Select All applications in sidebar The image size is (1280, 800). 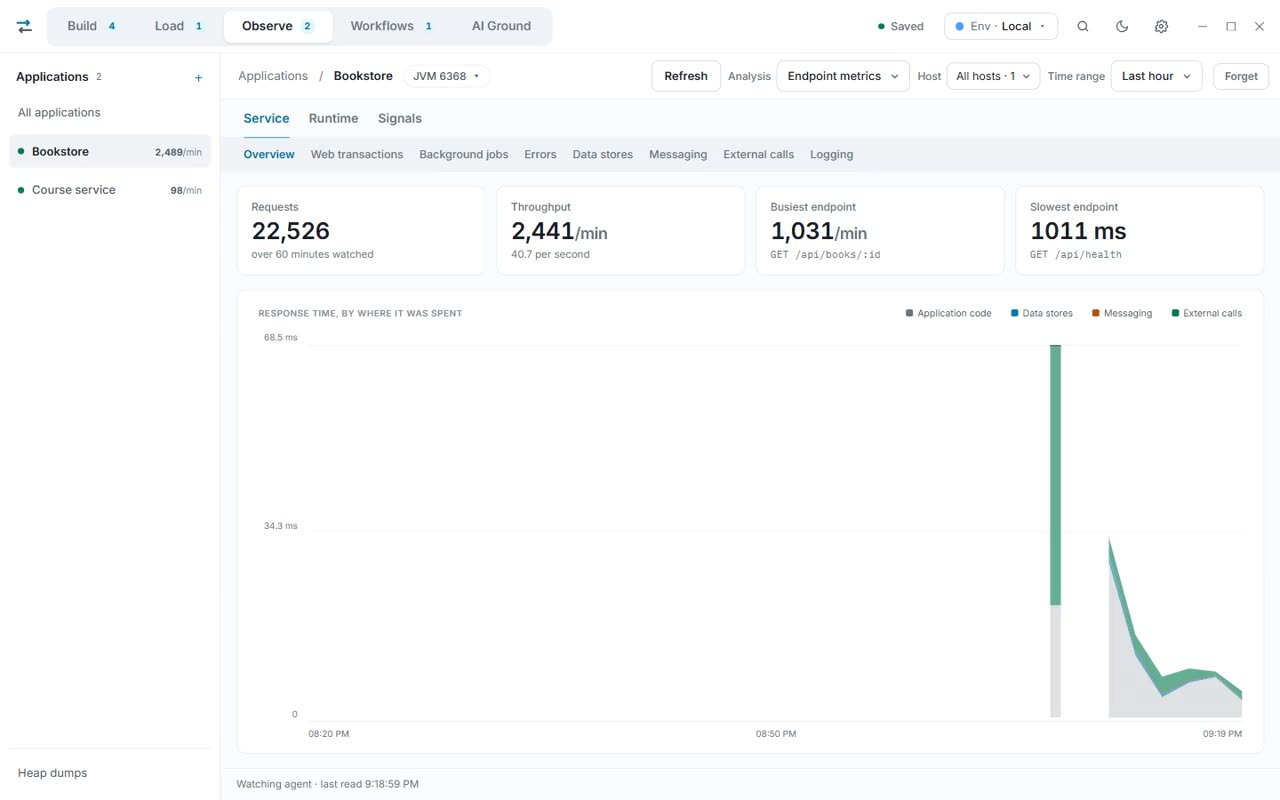110,113
